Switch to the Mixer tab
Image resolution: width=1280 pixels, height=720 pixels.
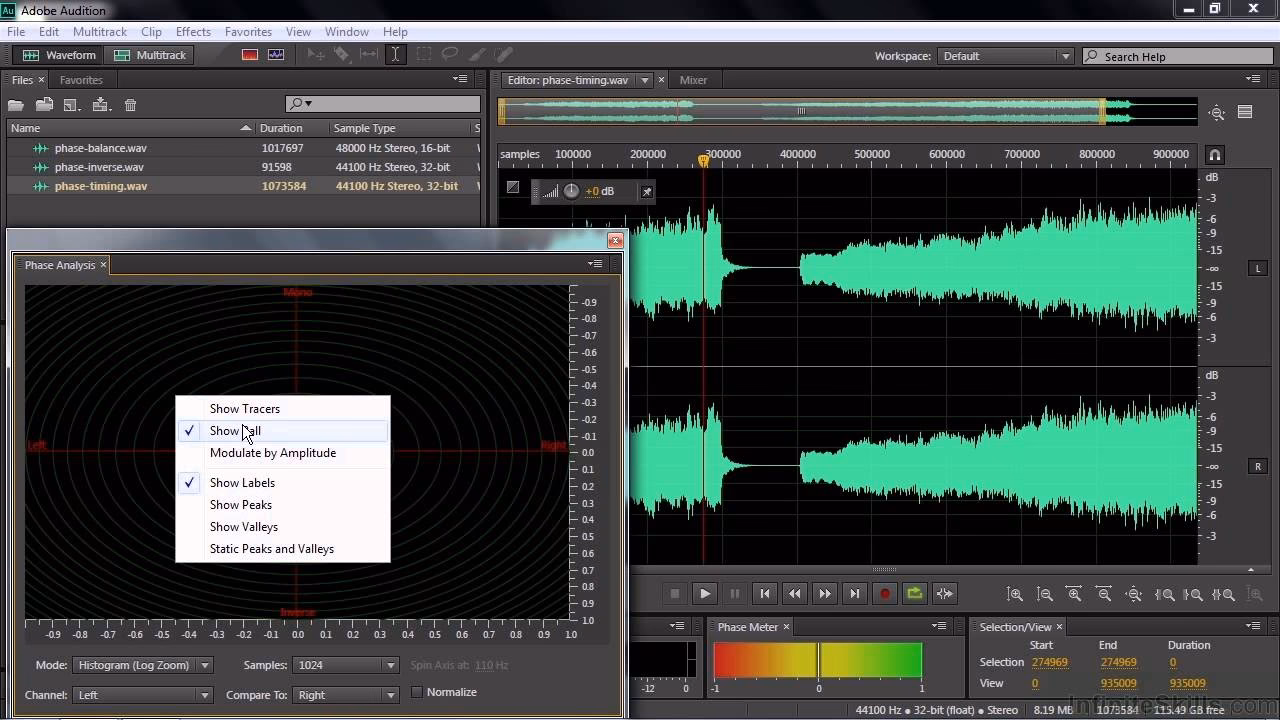(694, 79)
